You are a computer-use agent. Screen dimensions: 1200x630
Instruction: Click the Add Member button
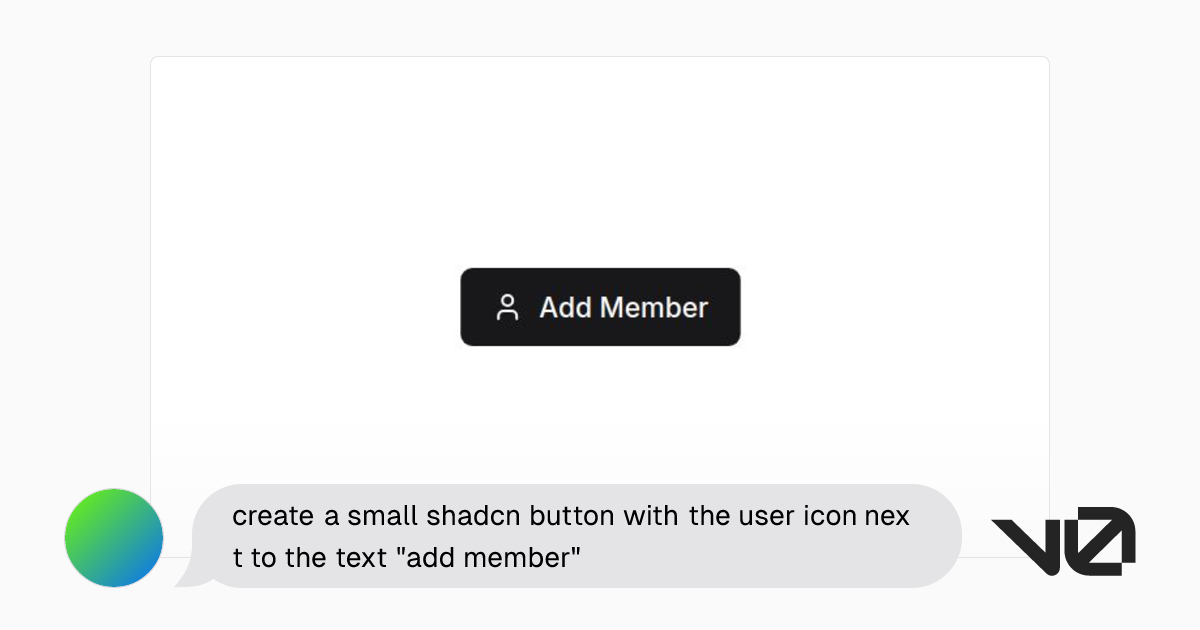[600, 307]
